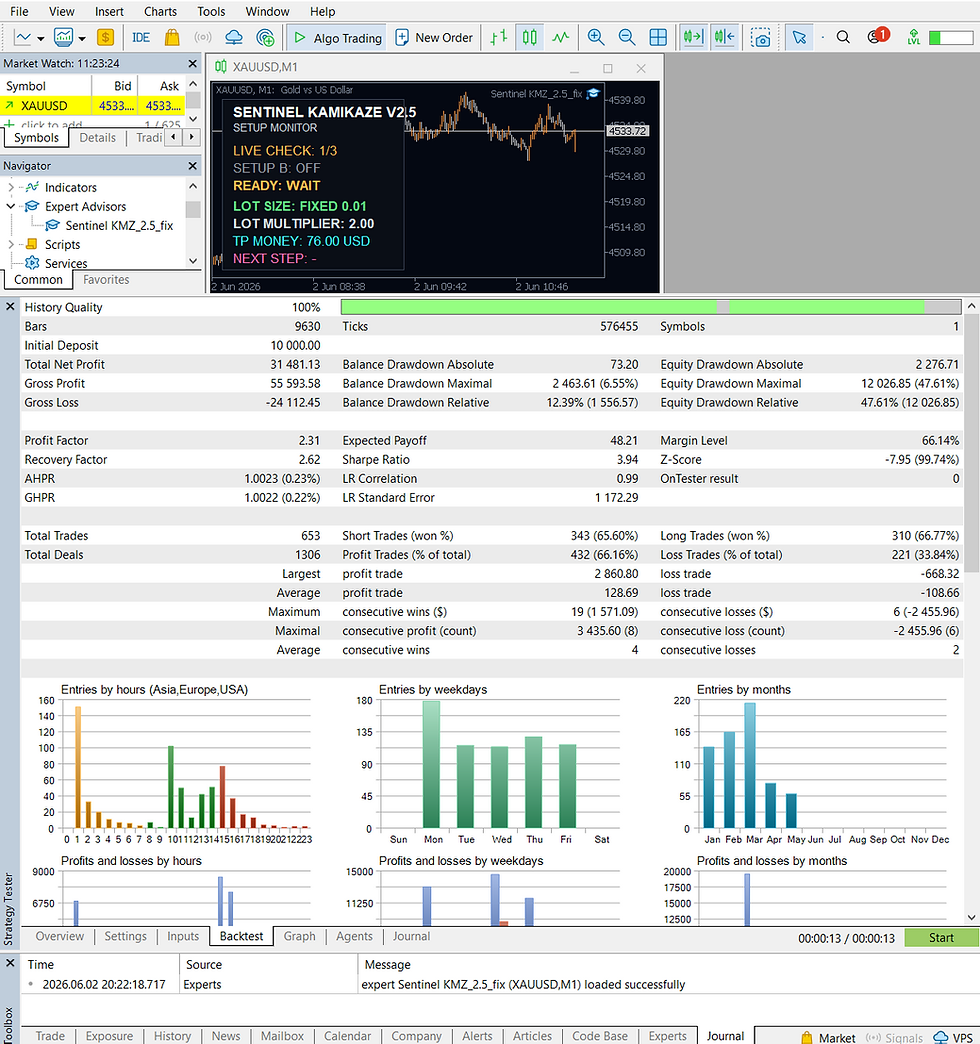Viewport: 980px width, 1044px height.
Task: Click the Services item in Navigator
Action: 66,263
